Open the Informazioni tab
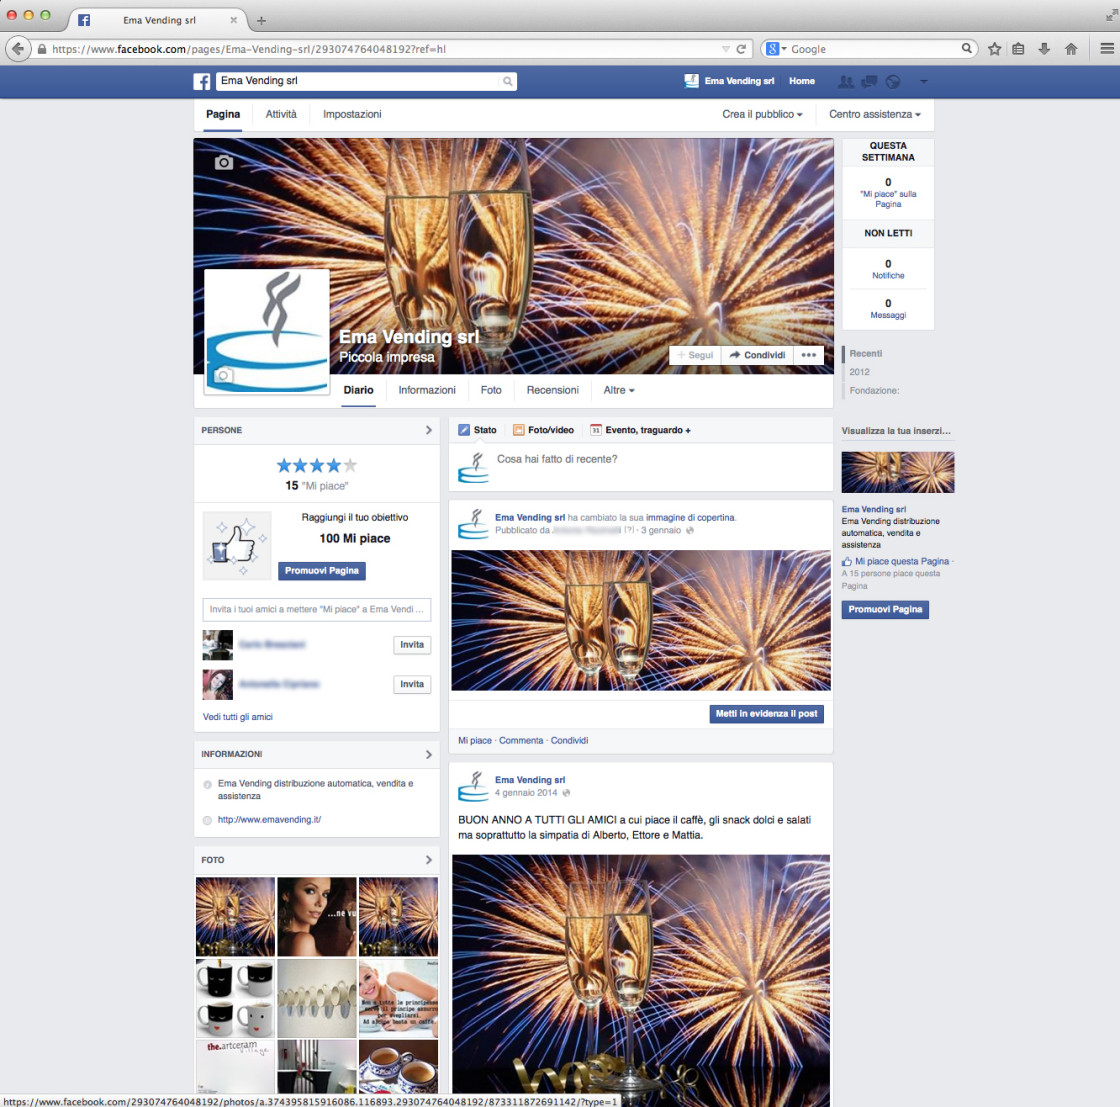 (x=427, y=390)
